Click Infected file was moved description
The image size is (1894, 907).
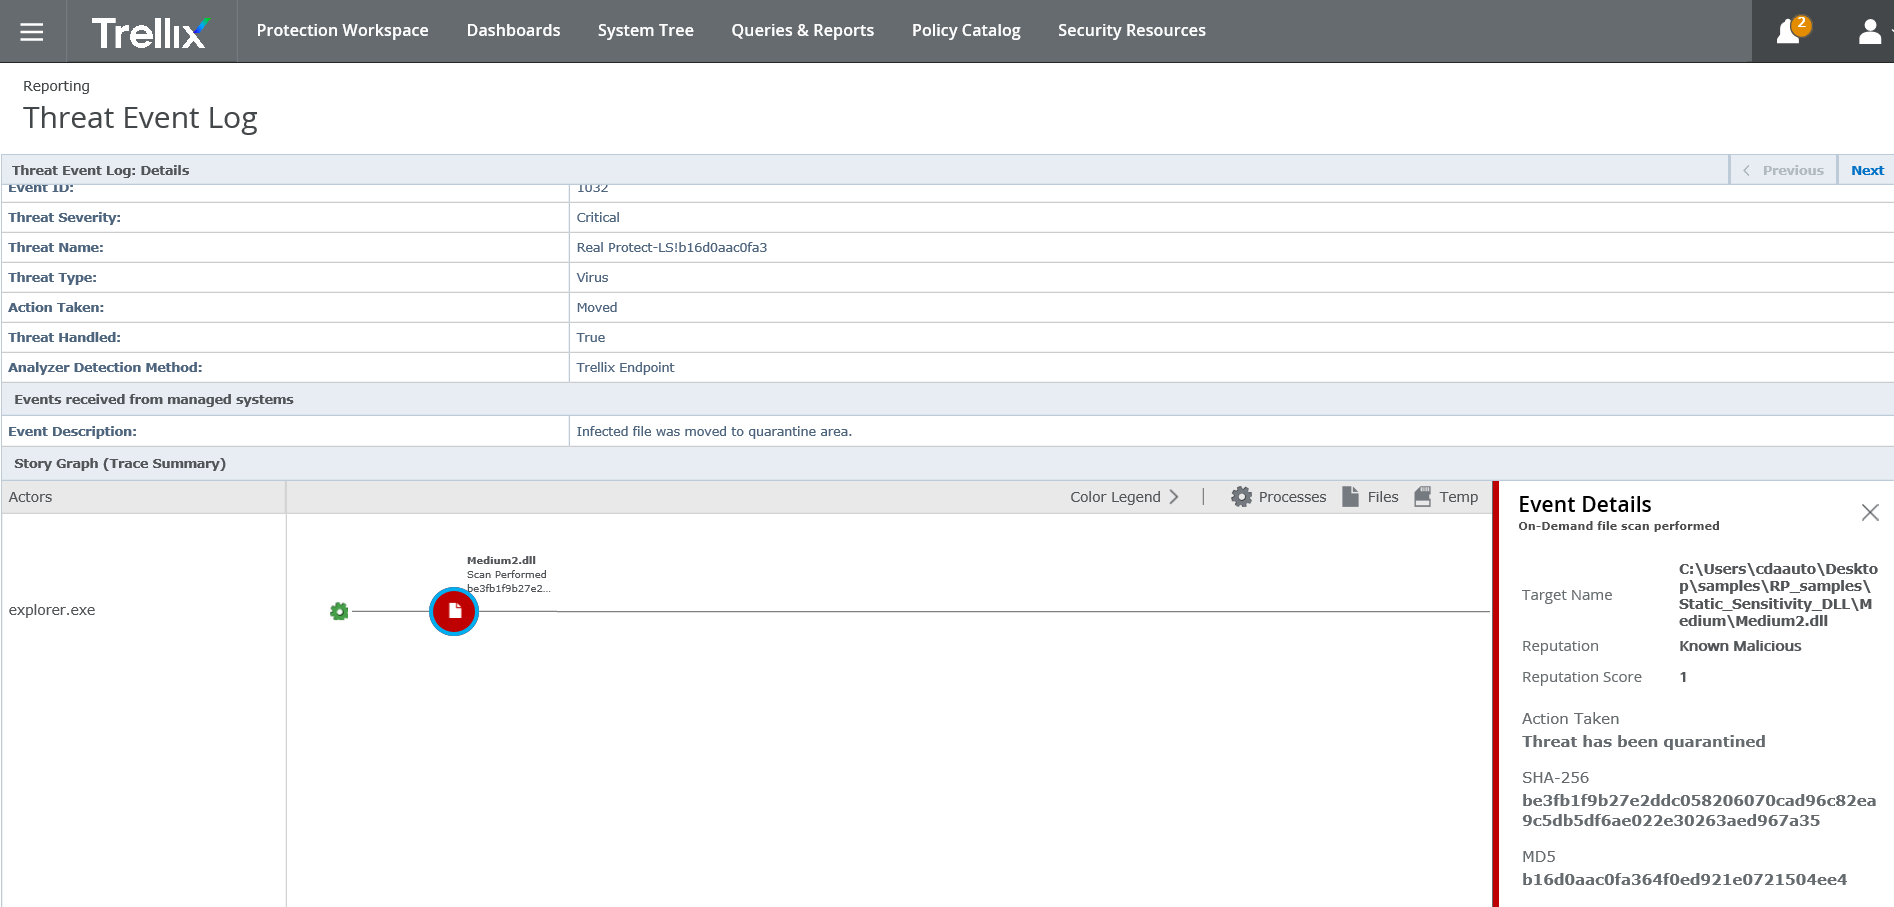pyautogui.click(x=714, y=431)
